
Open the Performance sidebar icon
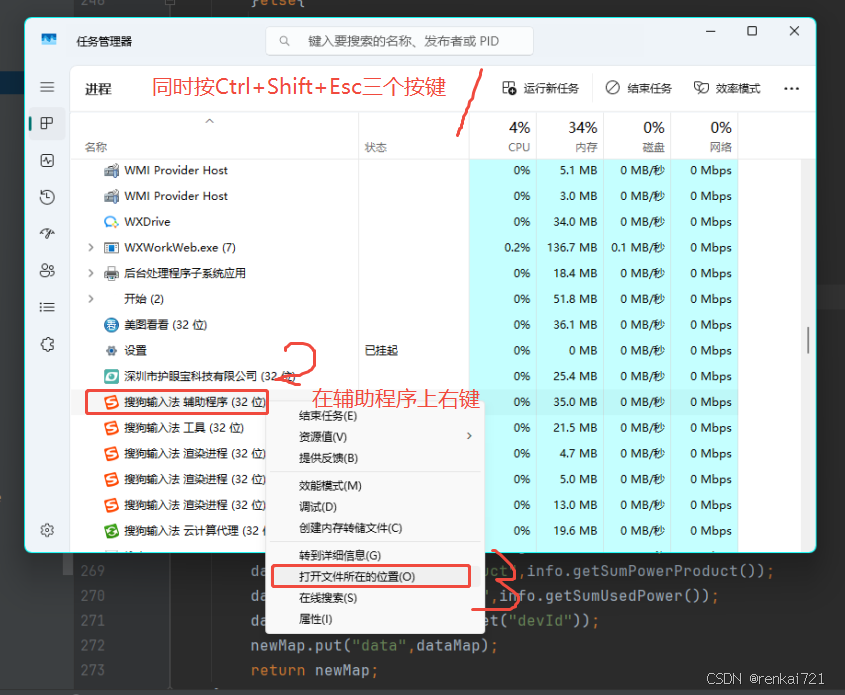tap(47, 160)
